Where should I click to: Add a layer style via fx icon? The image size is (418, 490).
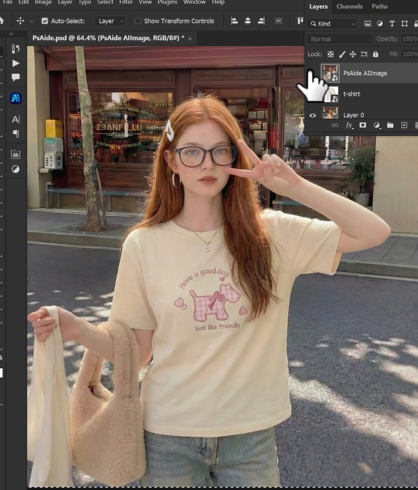click(x=349, y=125)
